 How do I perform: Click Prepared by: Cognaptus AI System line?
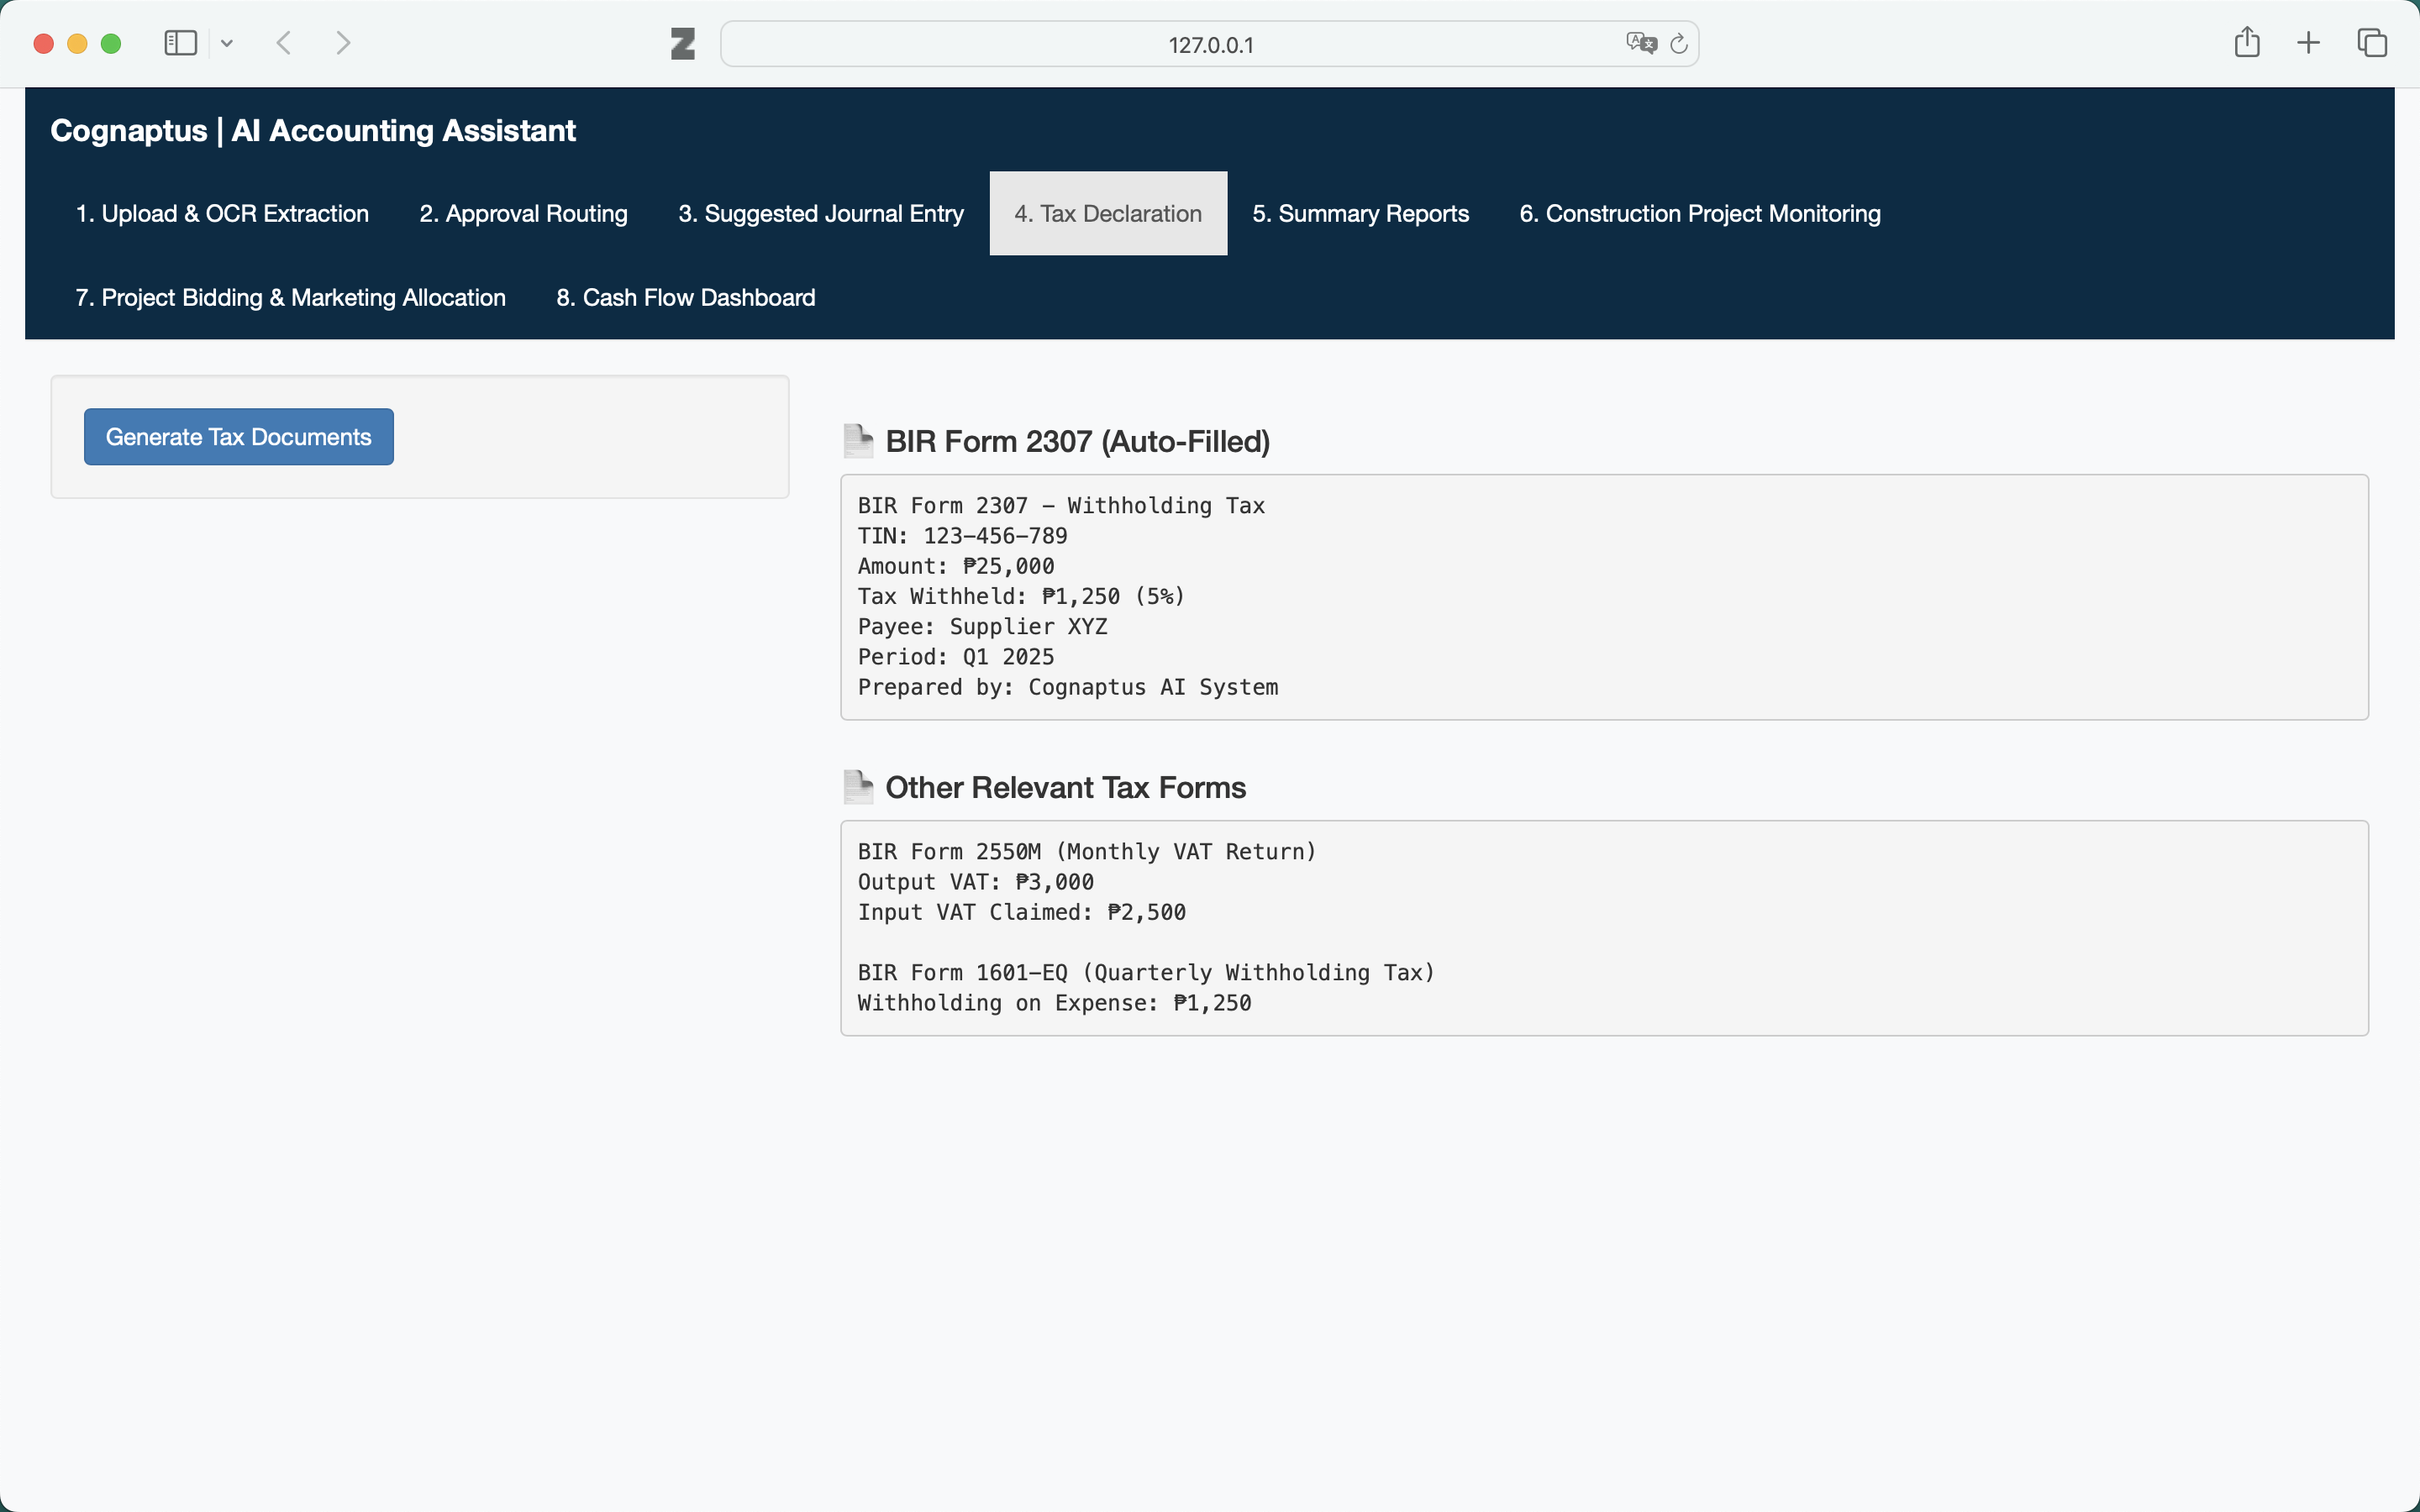(x=1067, y=687)
